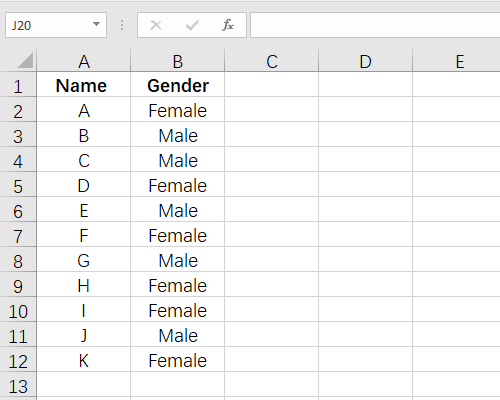Select row 1 header
Screen dimensions: 500x400
(x=18, y=85)
